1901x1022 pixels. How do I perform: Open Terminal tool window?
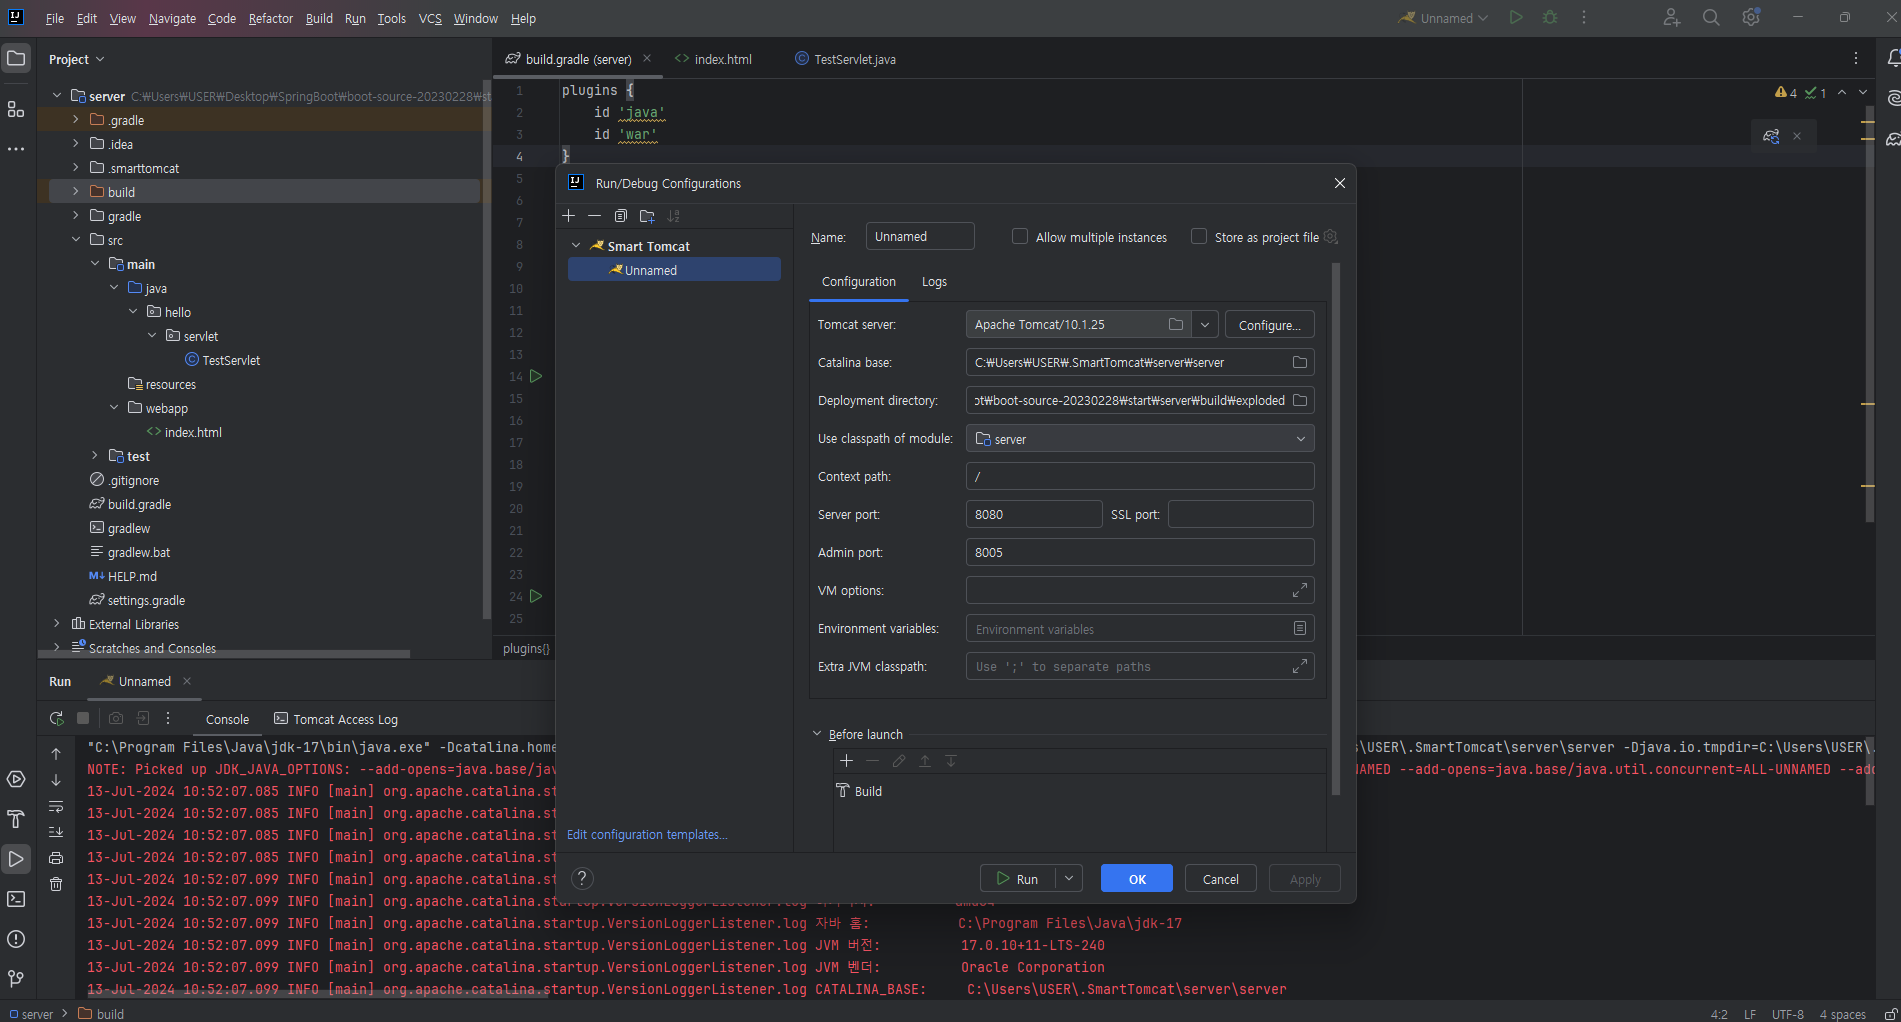point(16,899)
